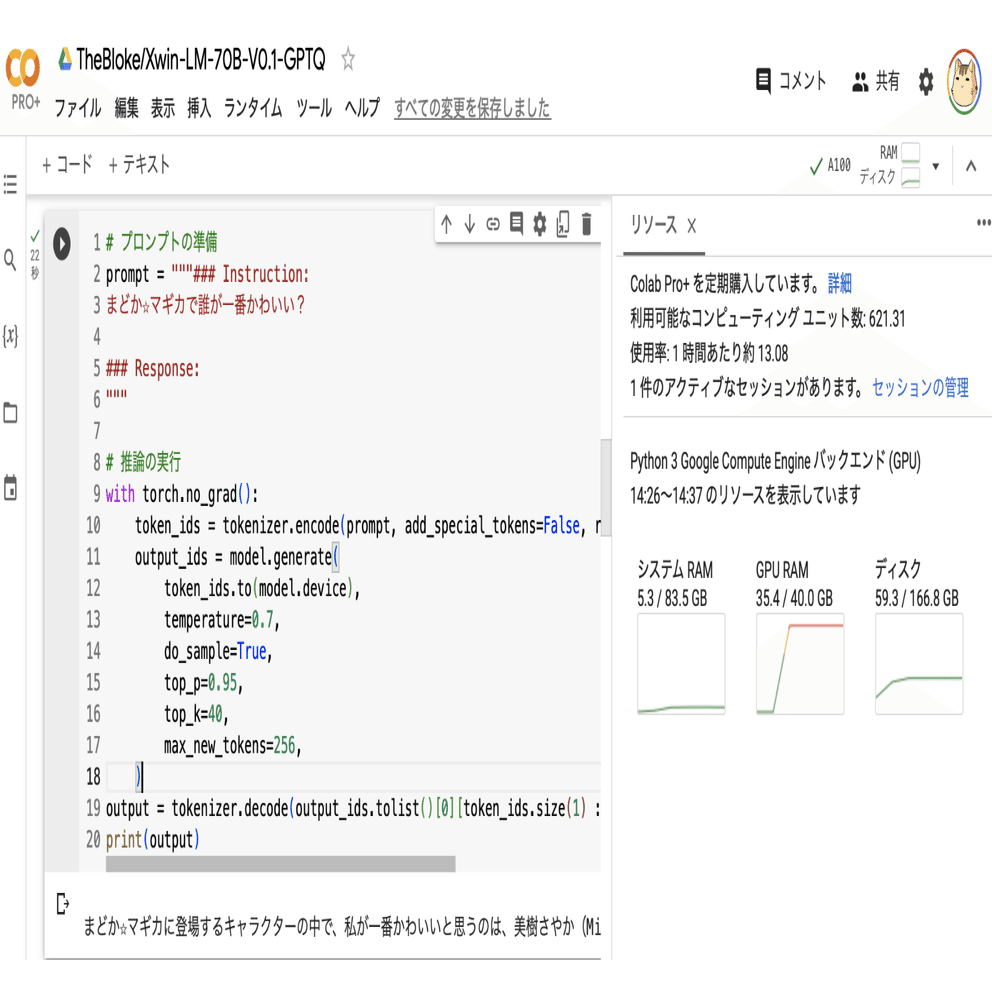
Task: Delete the code cell
Action: tap(585, 224)
